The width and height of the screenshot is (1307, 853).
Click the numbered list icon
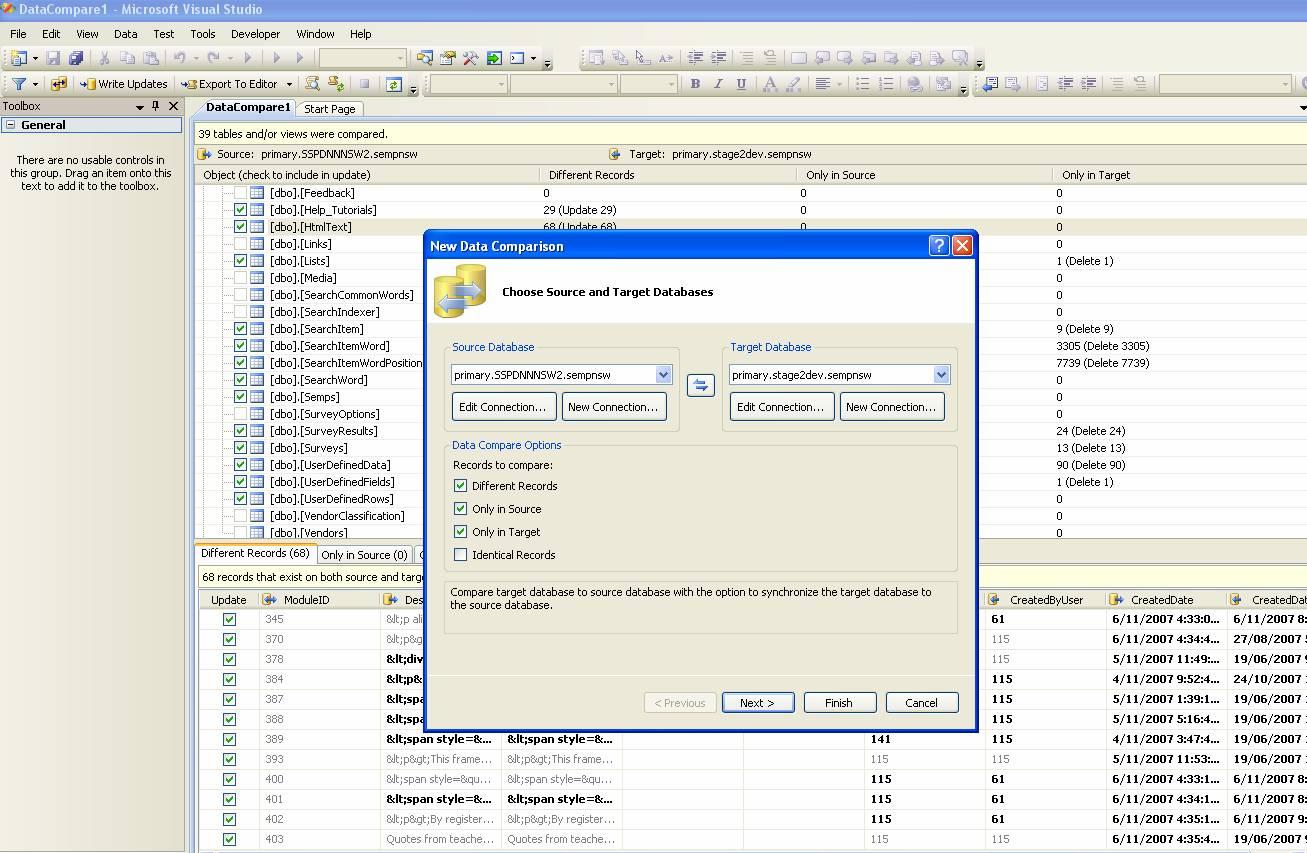pyautogui.click(x=885, y=84)
